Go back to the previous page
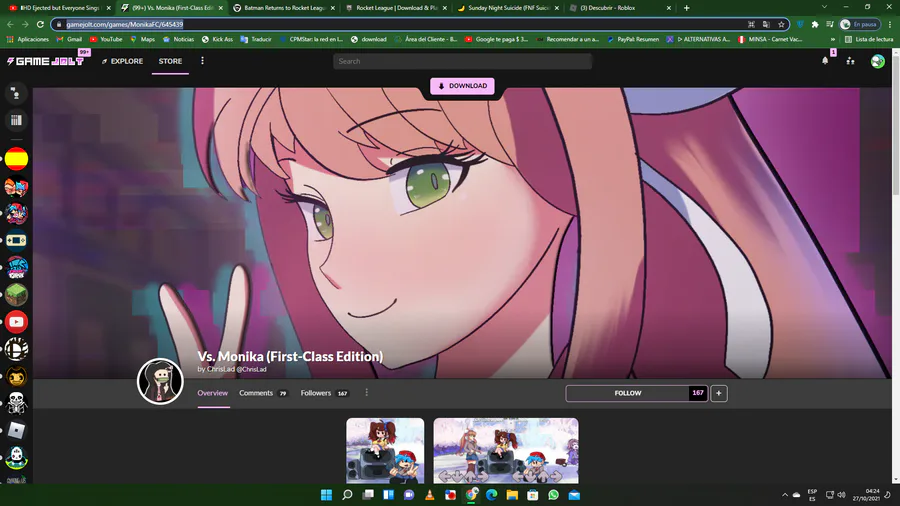The width and height of the screenshot is (900, 506). click(10, 24)
